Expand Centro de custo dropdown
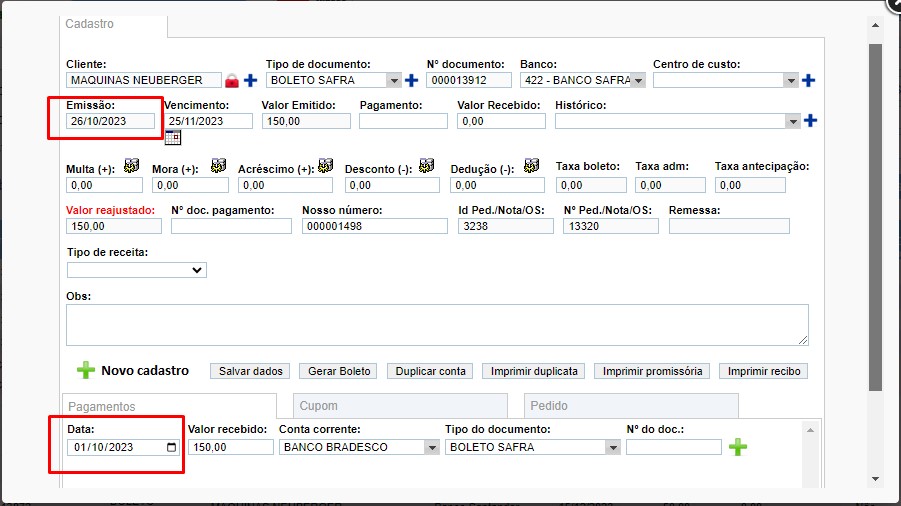Viewport: 901px width, 506px height. pyautogui.click(x=791, y=80)
